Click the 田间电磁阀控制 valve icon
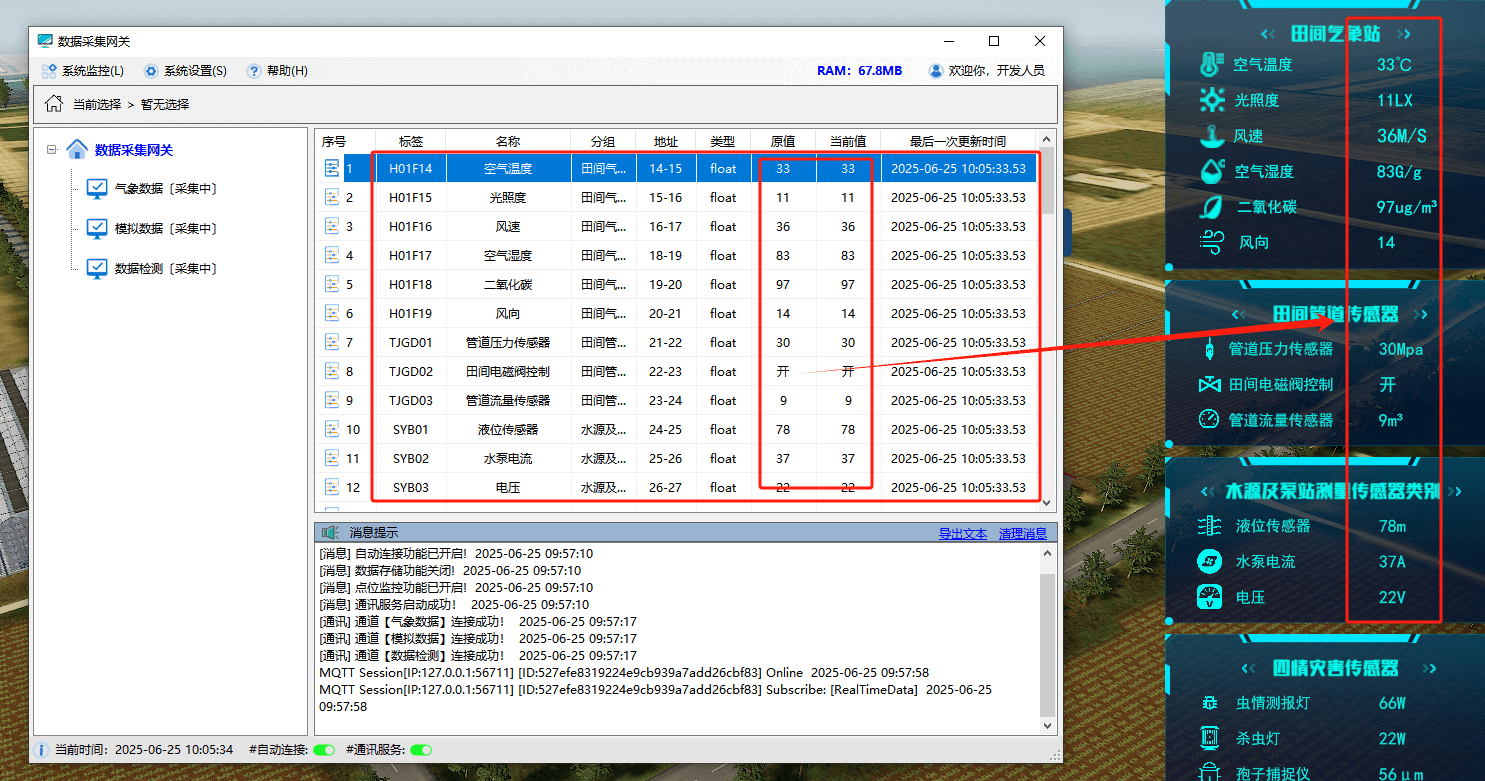This screenshot has height=781, width=1485. (1210, 385)
